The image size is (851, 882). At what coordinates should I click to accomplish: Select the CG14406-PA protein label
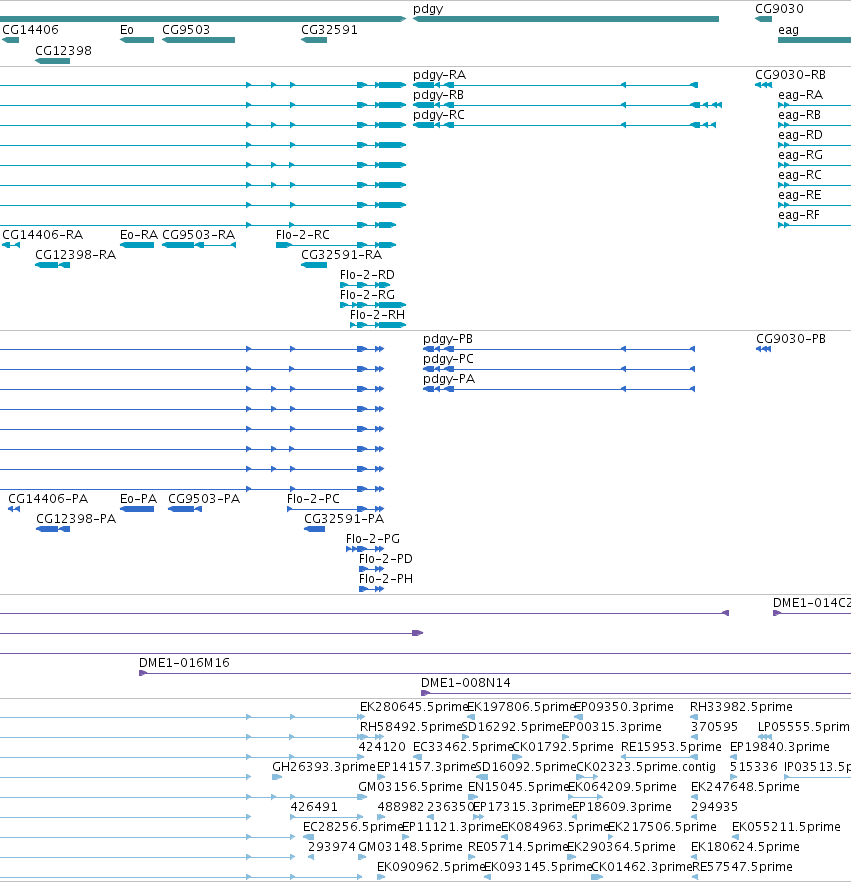pyautogui.click(x=48, y=499)
